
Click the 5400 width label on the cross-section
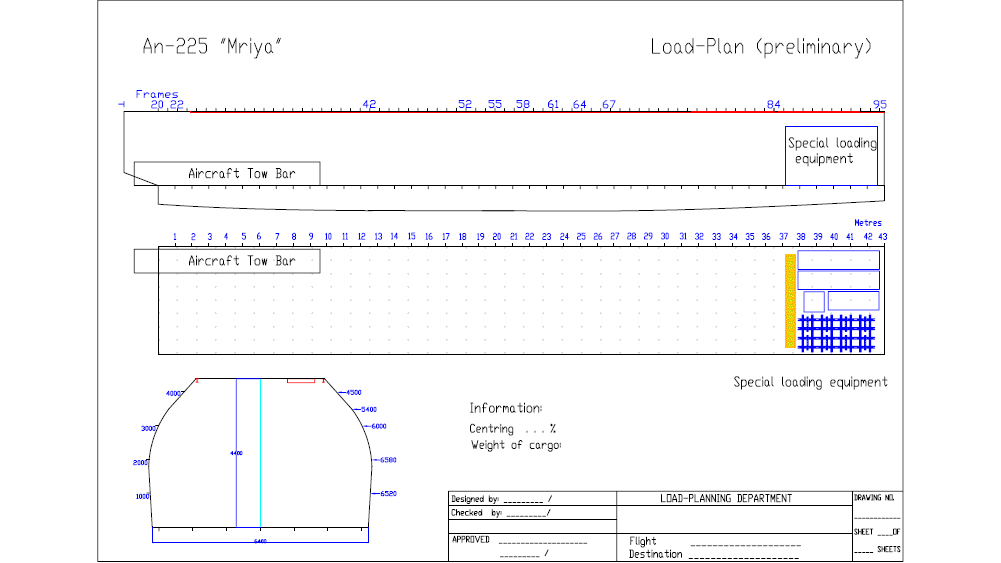click(x=369, y=409)
